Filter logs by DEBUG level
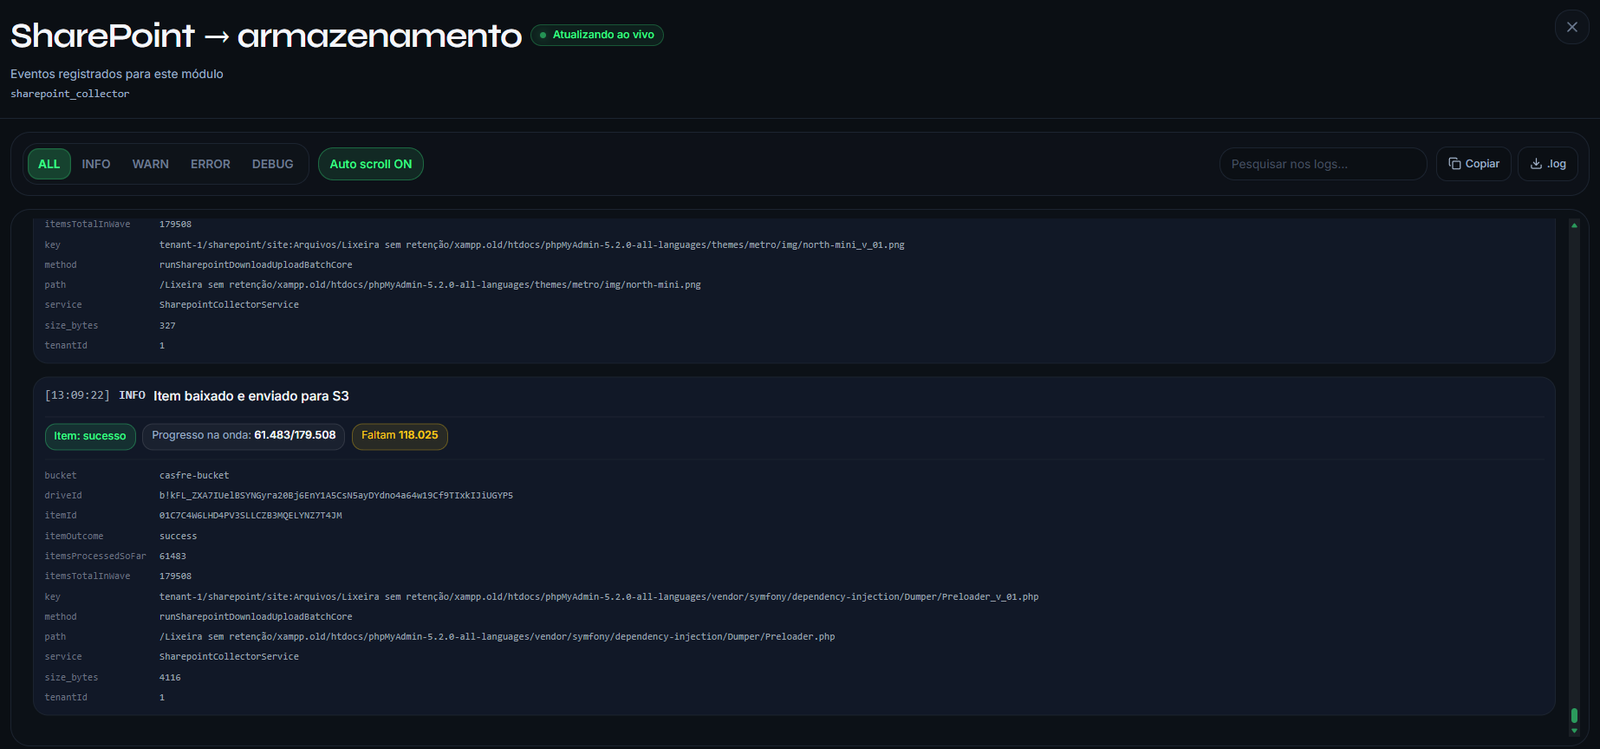Screen dimensions: 1600x749 pos(272,164)
